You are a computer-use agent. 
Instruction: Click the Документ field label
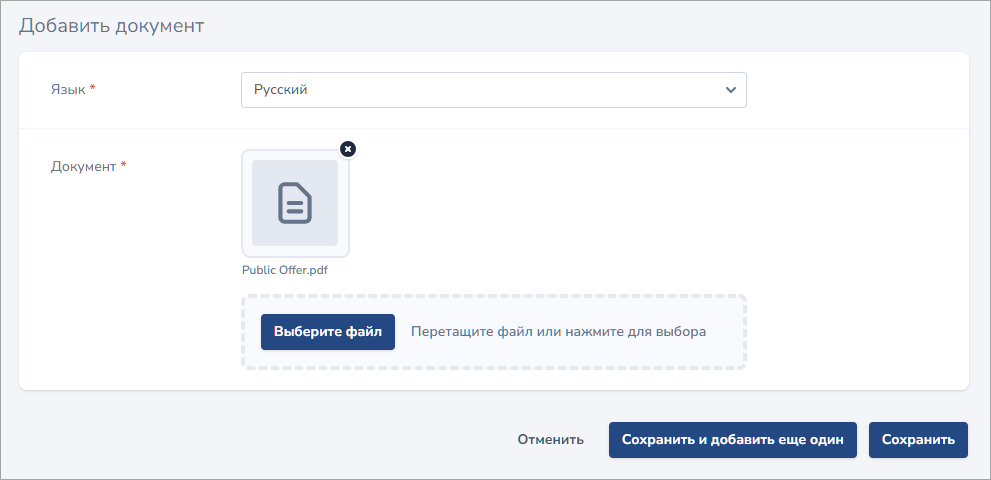83,167
